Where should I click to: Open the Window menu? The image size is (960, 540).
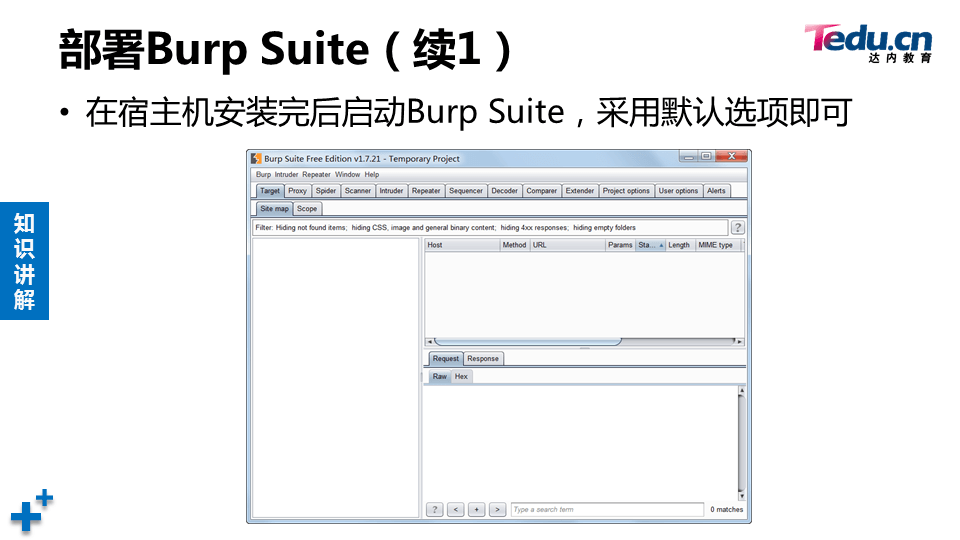click(348, 174)
